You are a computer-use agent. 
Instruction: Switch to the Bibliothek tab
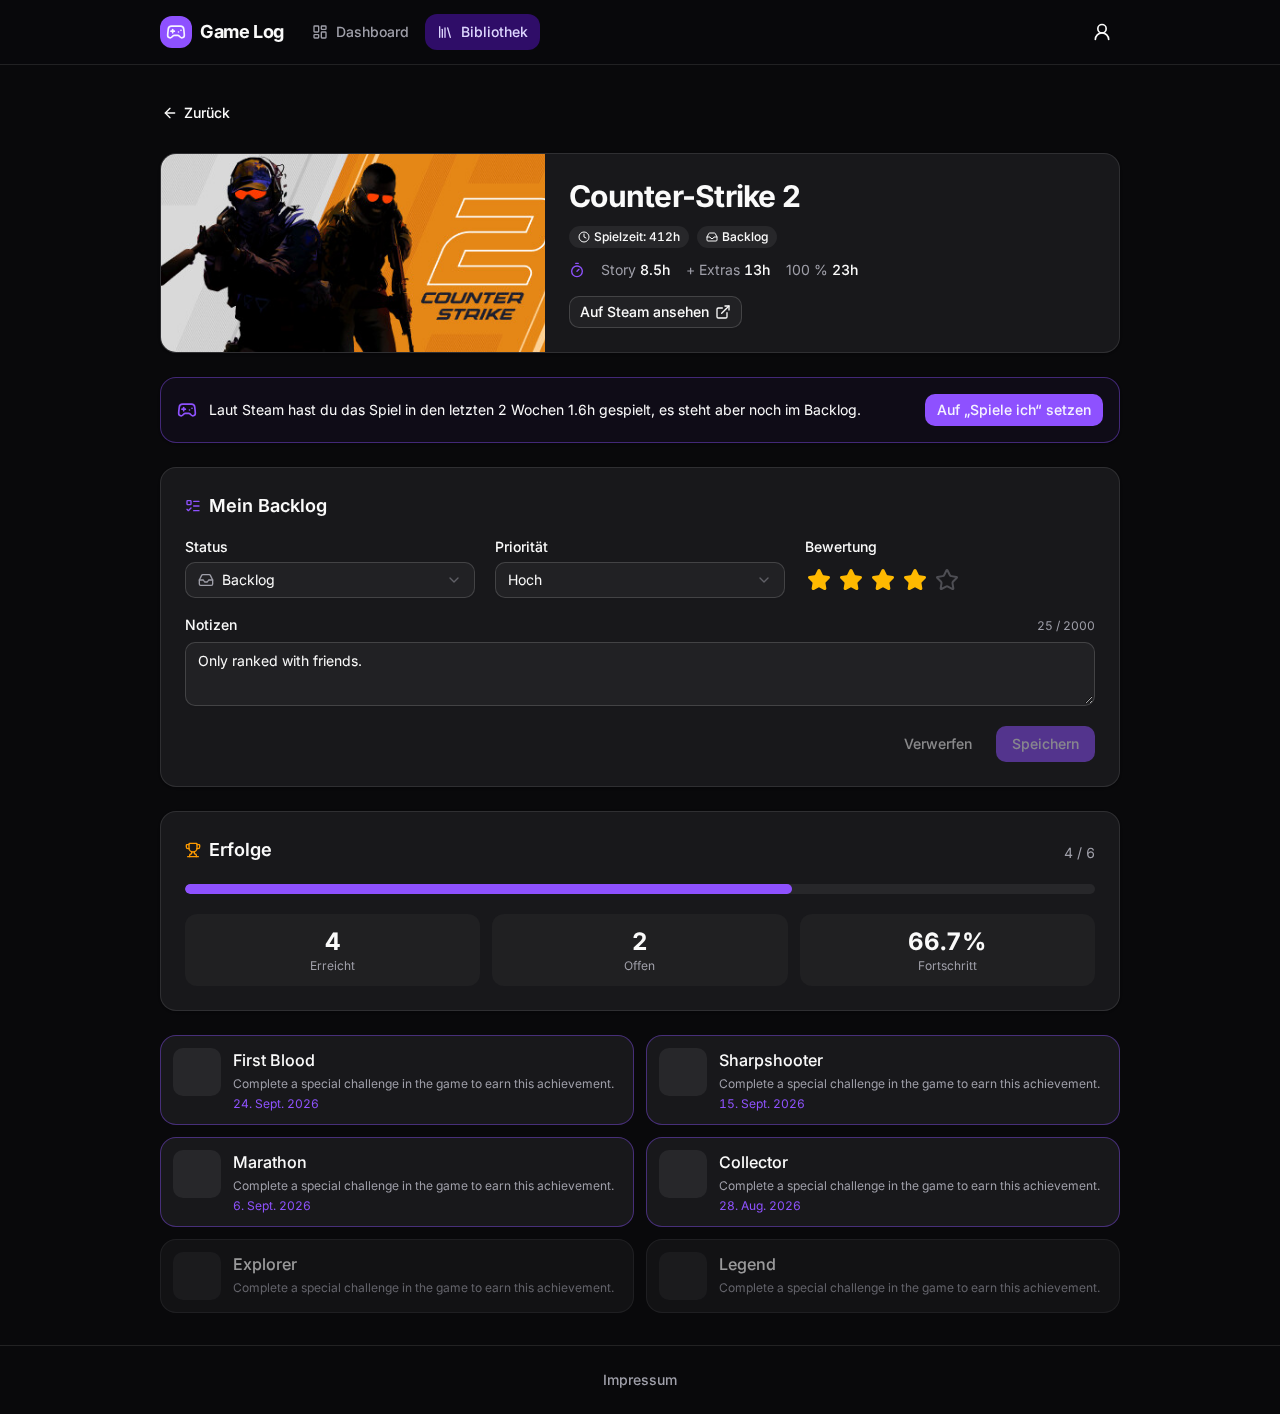coord(482,32)
